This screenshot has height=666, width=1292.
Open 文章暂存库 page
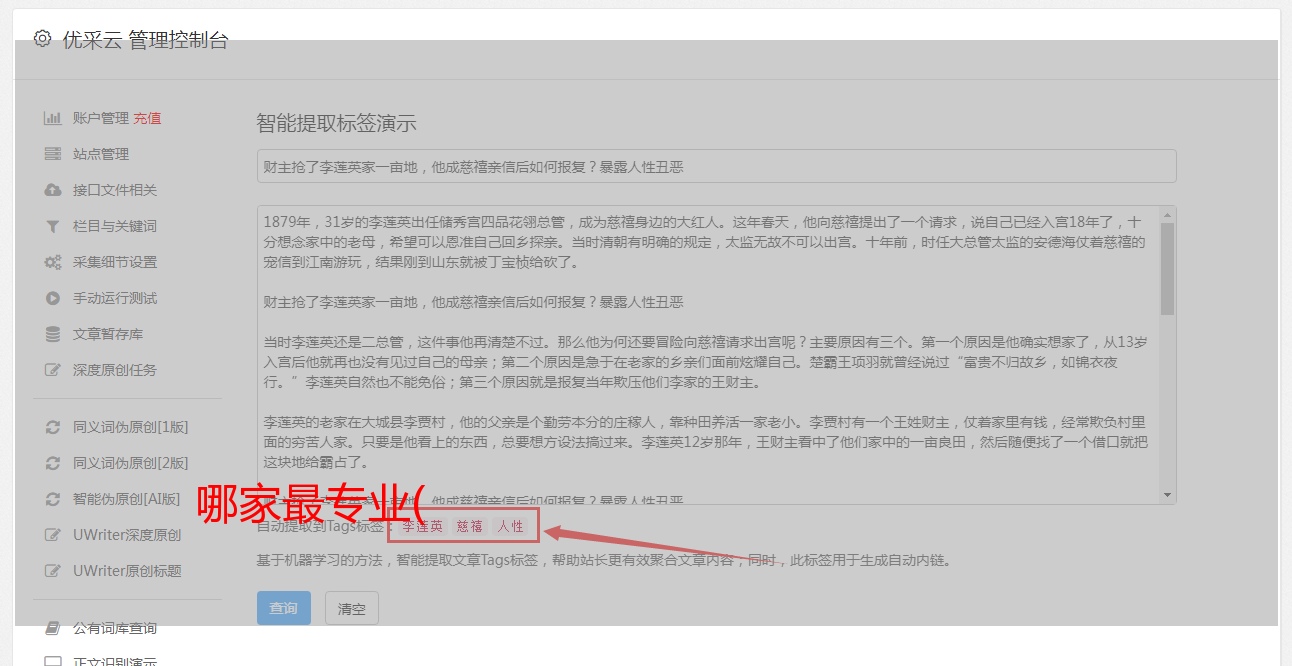pyautogui.click(x=108, y=334)
